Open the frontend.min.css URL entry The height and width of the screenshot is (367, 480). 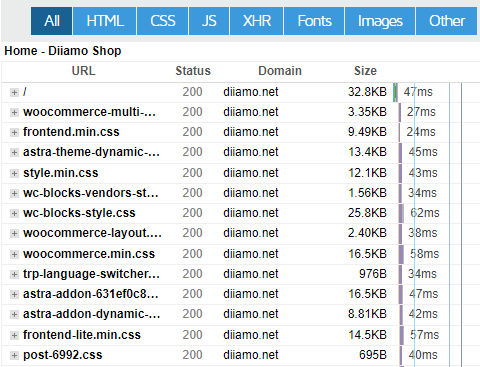tap(71, 132)
